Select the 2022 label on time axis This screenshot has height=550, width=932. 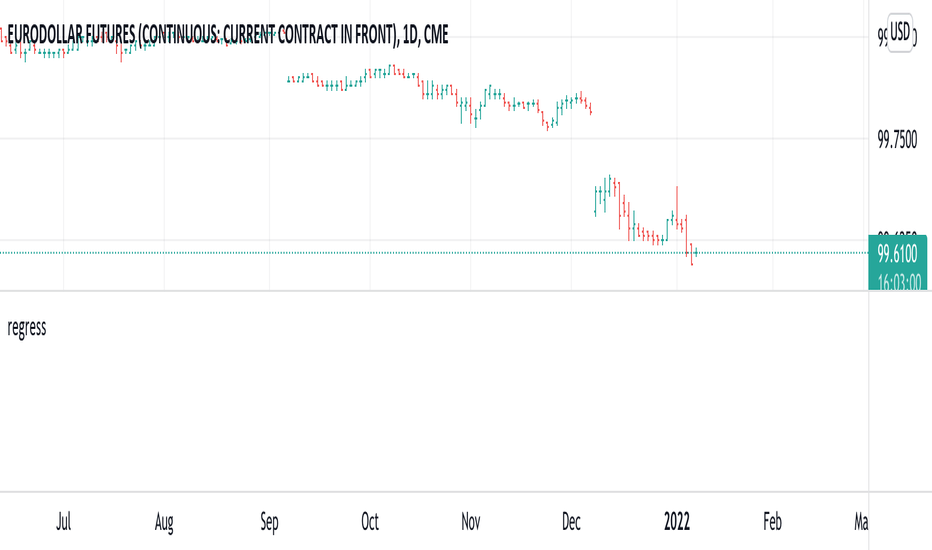676,521
